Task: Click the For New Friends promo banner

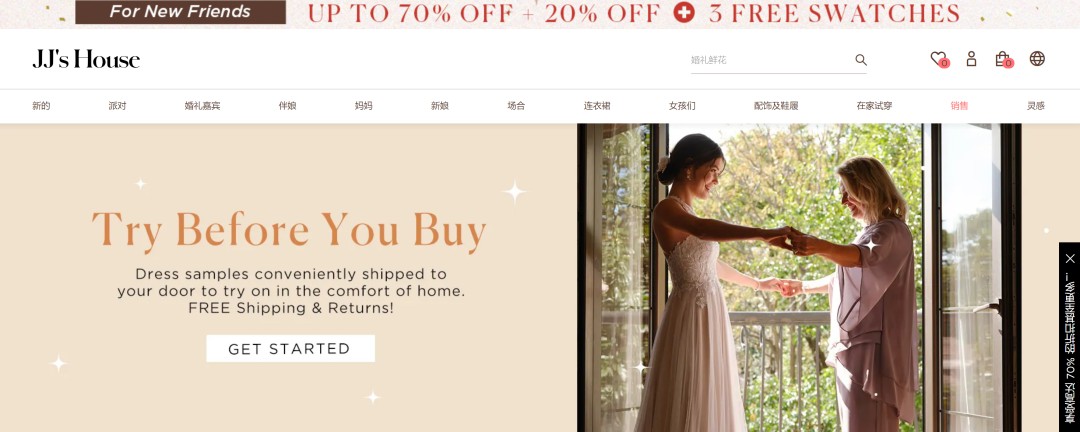Action: click(x=180, y=12)
